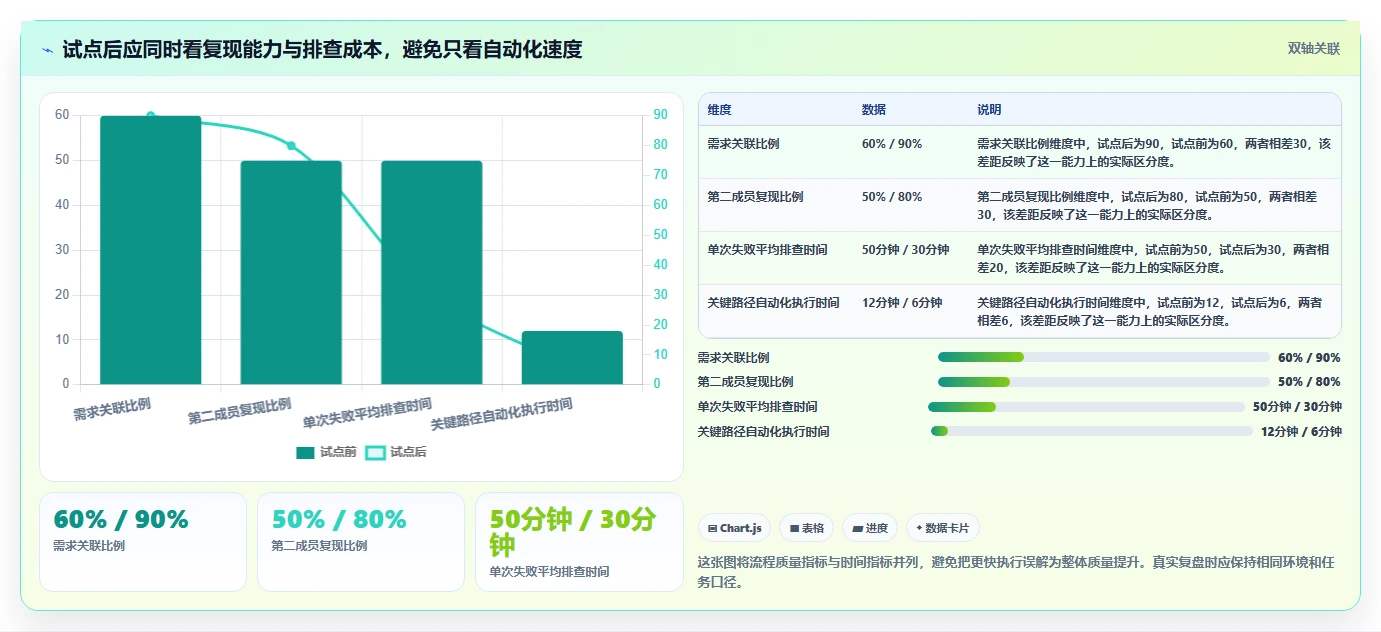Click the 第二成员复现比例 bar in chart

point(291,272)
